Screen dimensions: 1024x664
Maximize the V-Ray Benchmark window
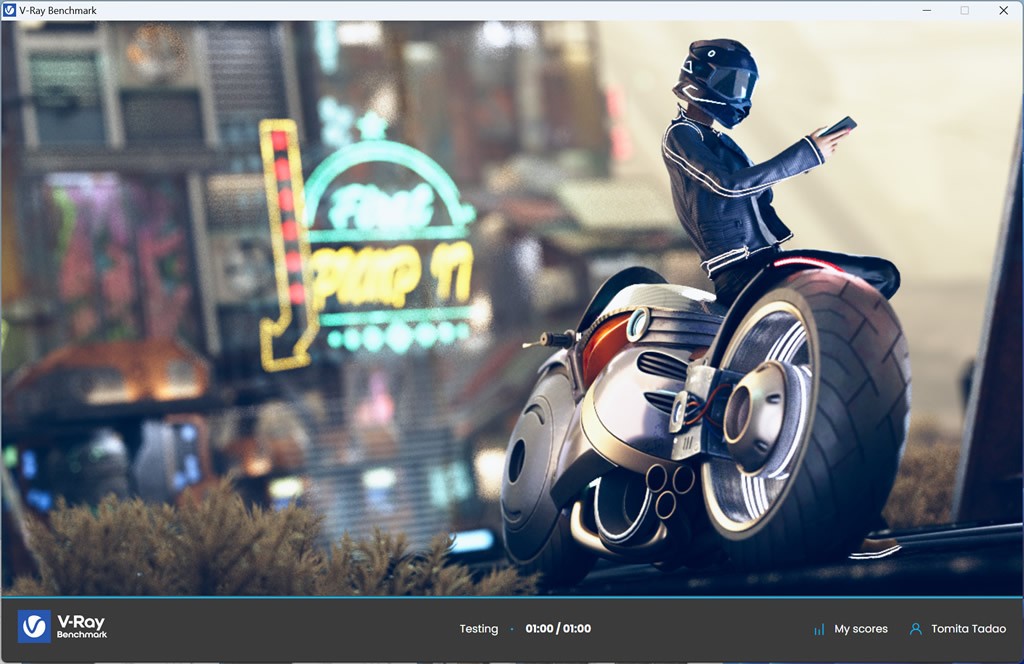[965, 10]
